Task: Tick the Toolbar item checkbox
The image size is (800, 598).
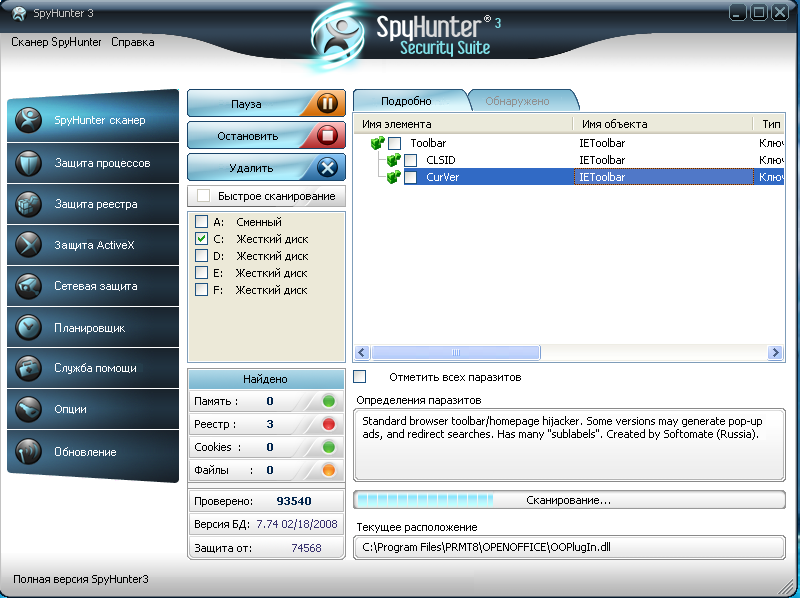Action: (394, 143)
